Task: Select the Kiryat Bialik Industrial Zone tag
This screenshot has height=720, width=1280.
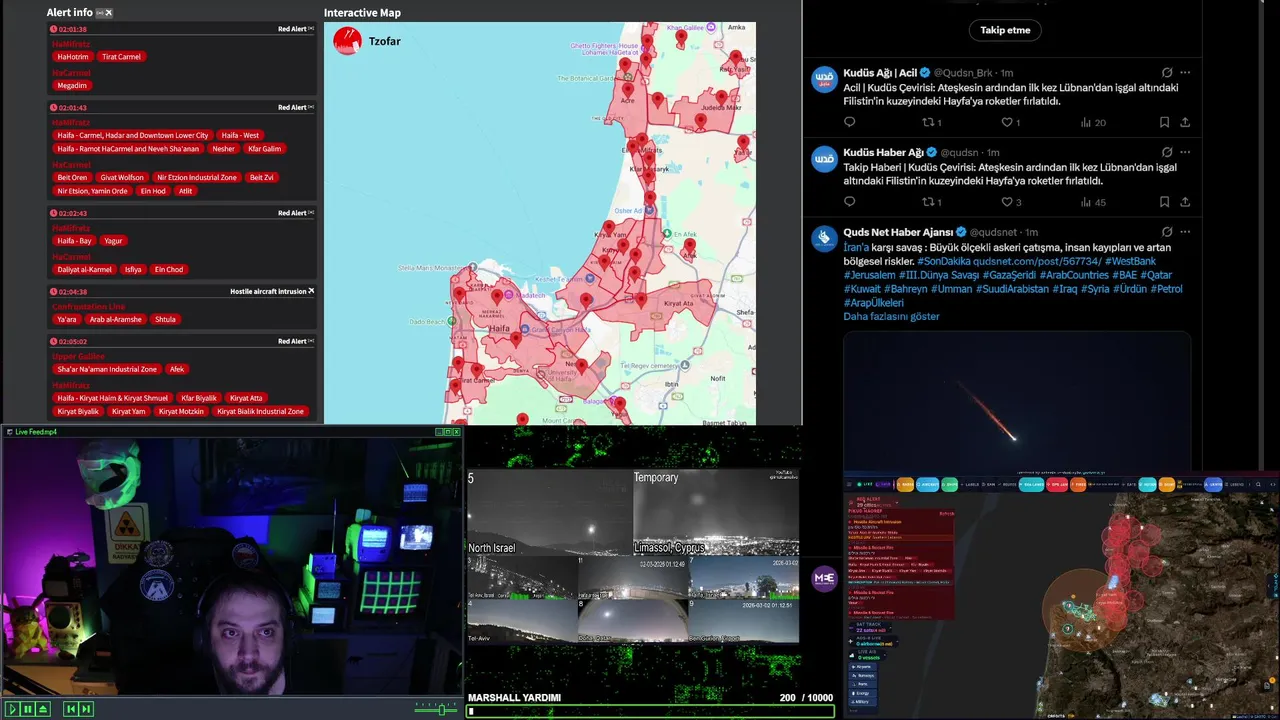Action: [260, 412]
